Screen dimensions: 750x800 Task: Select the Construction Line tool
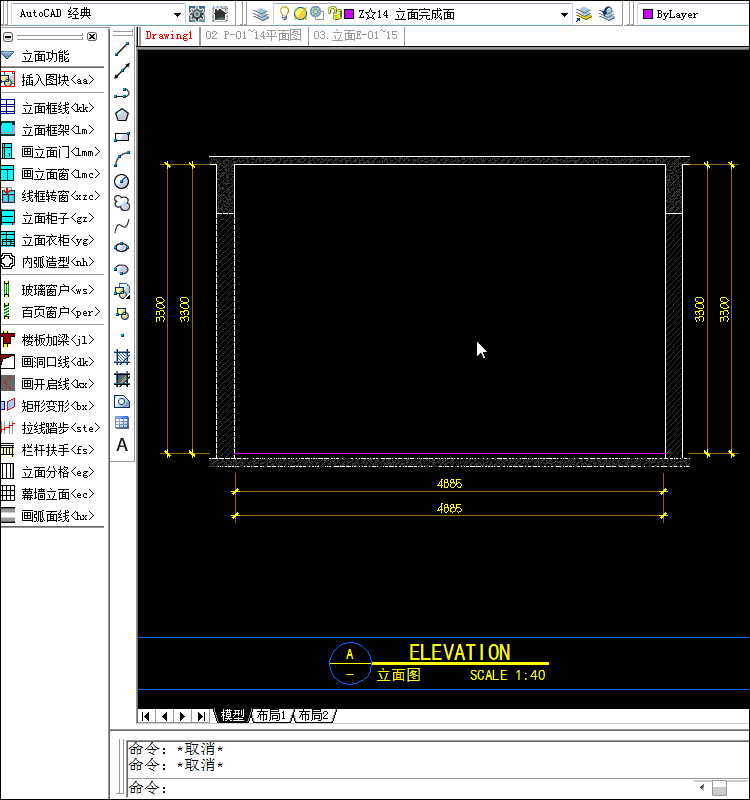tap(122, 71)
